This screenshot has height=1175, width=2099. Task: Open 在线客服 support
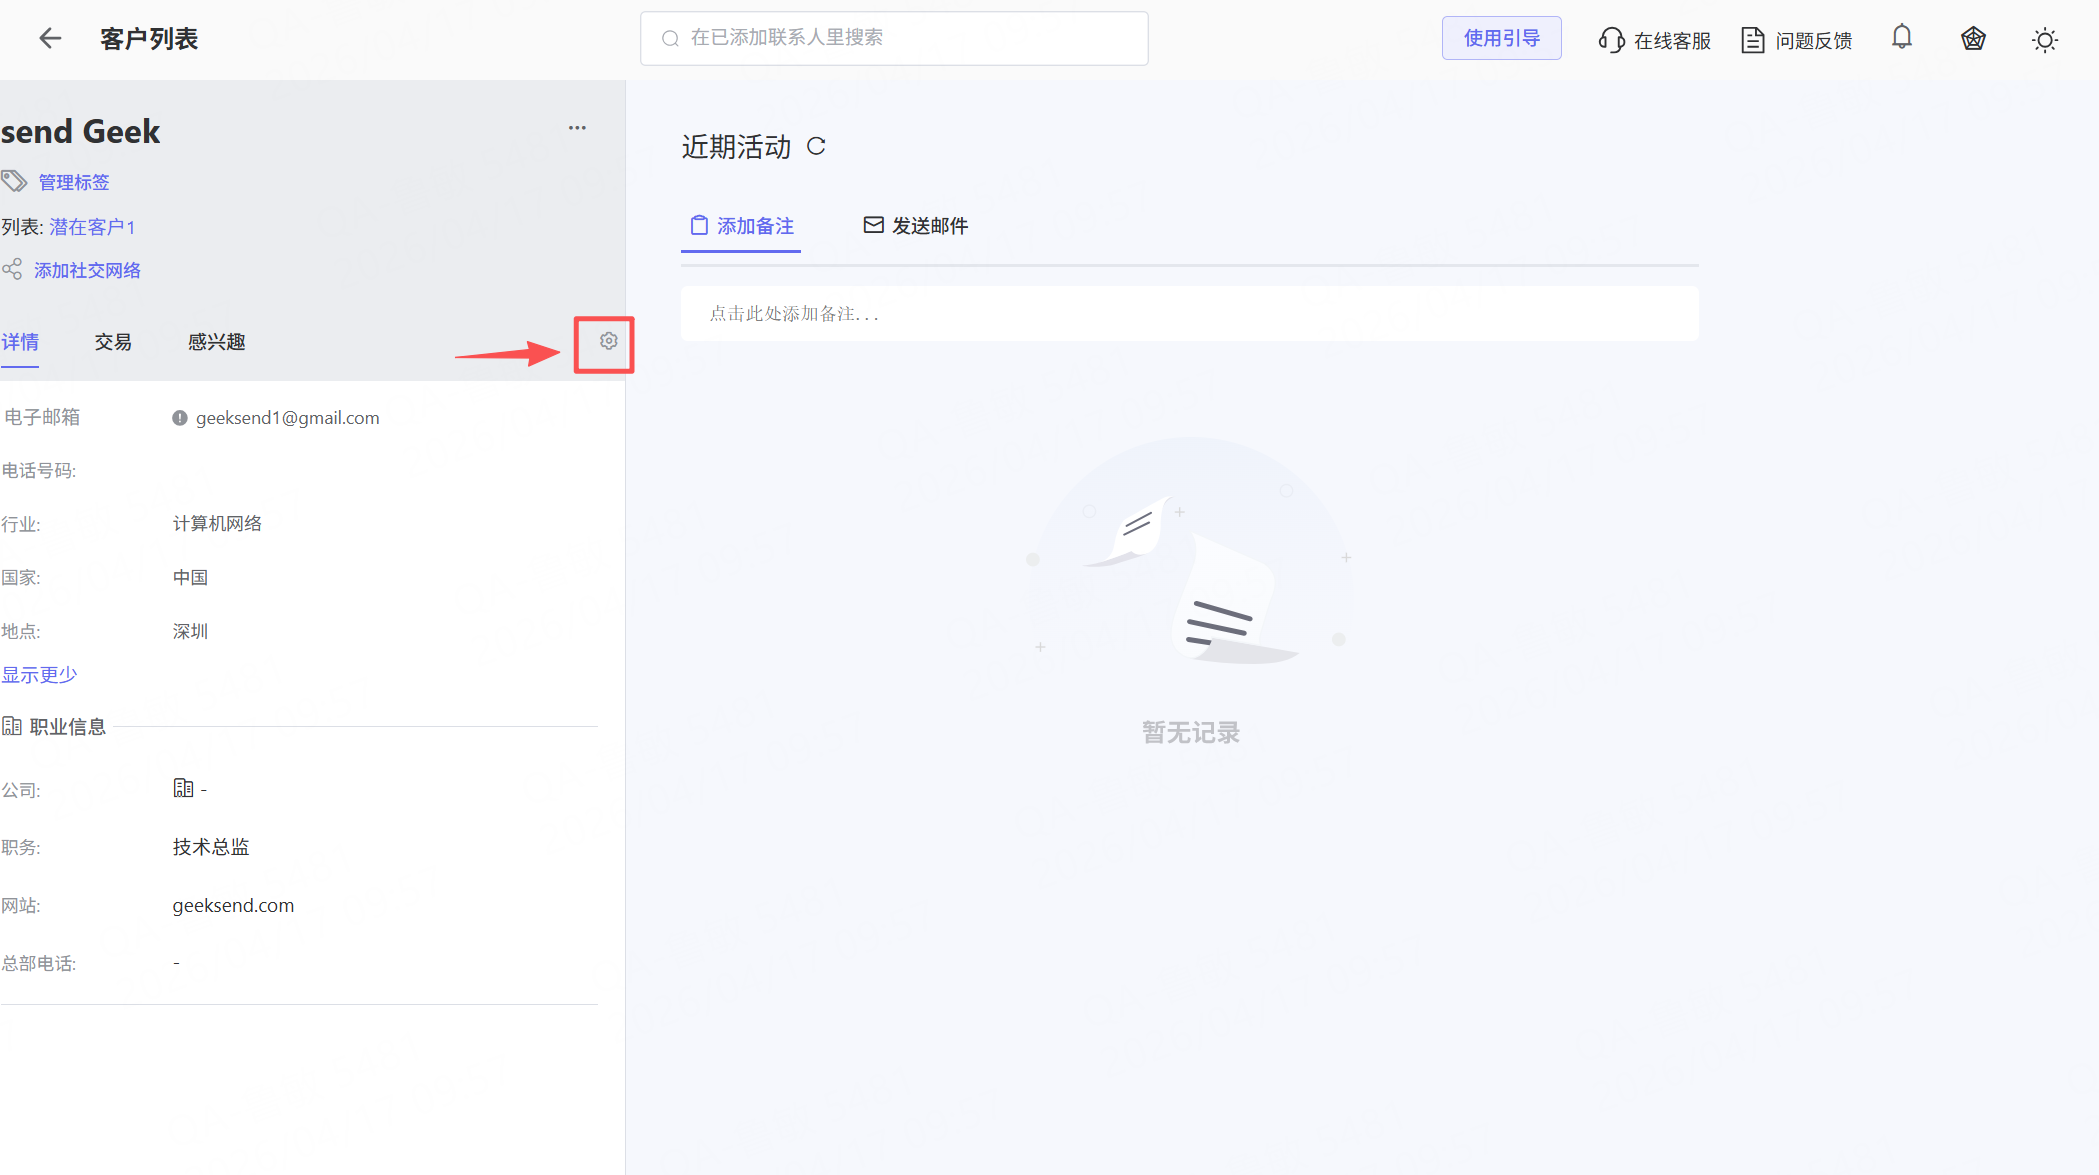(1655, 40)
